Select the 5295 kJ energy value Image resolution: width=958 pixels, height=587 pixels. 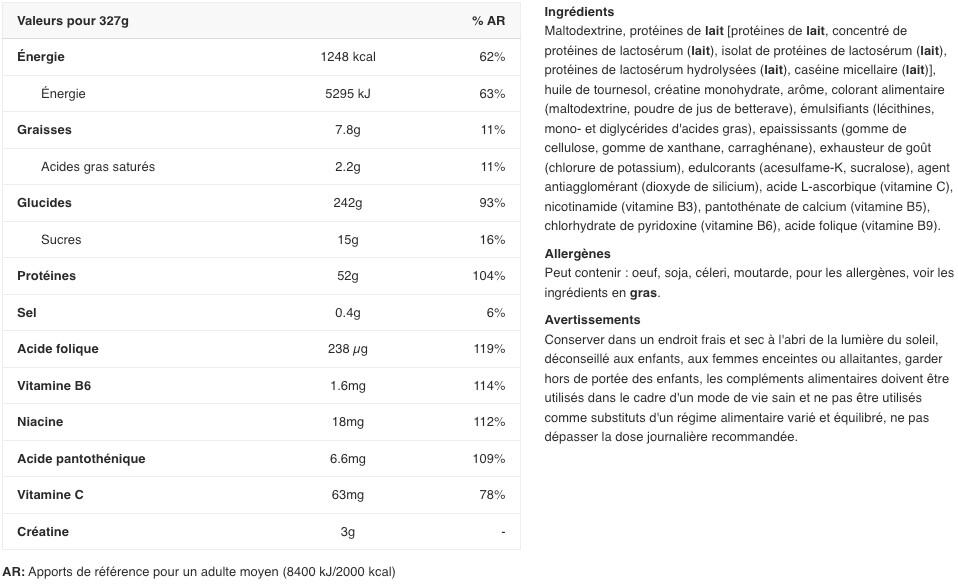[x=348, y=93]
